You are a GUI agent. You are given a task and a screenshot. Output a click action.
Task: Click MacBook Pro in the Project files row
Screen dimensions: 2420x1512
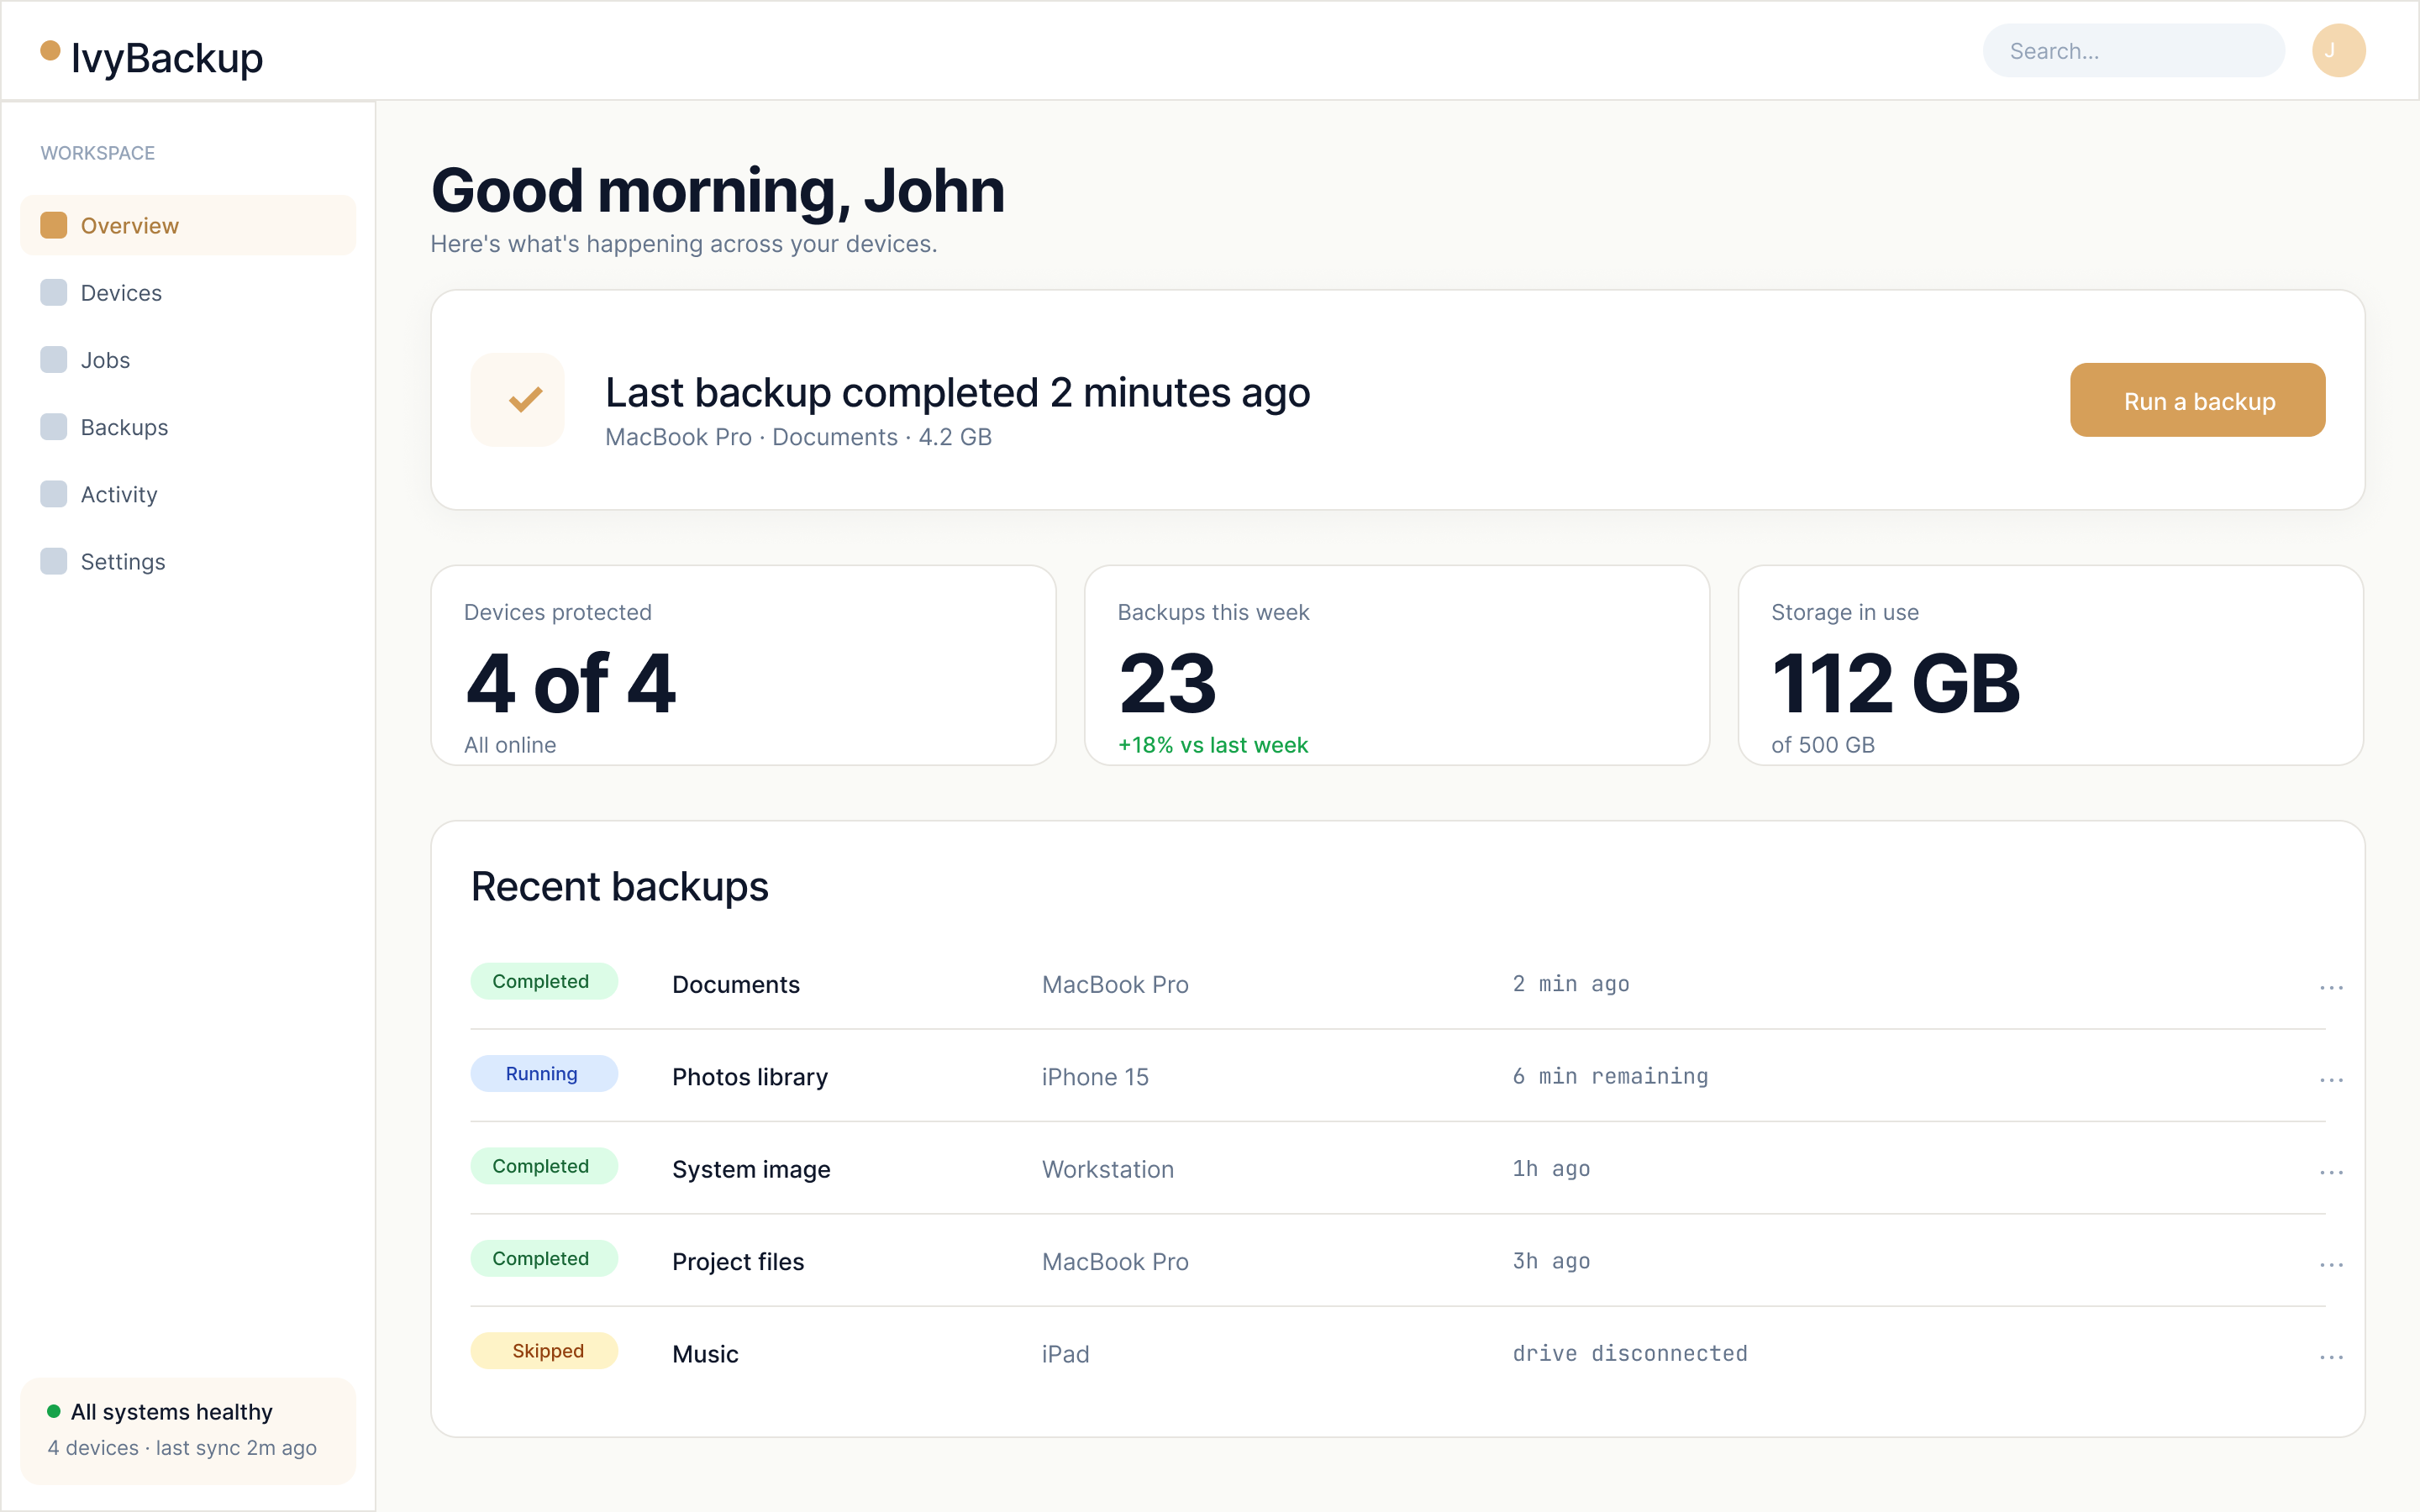click(x=1115, y=1261)
